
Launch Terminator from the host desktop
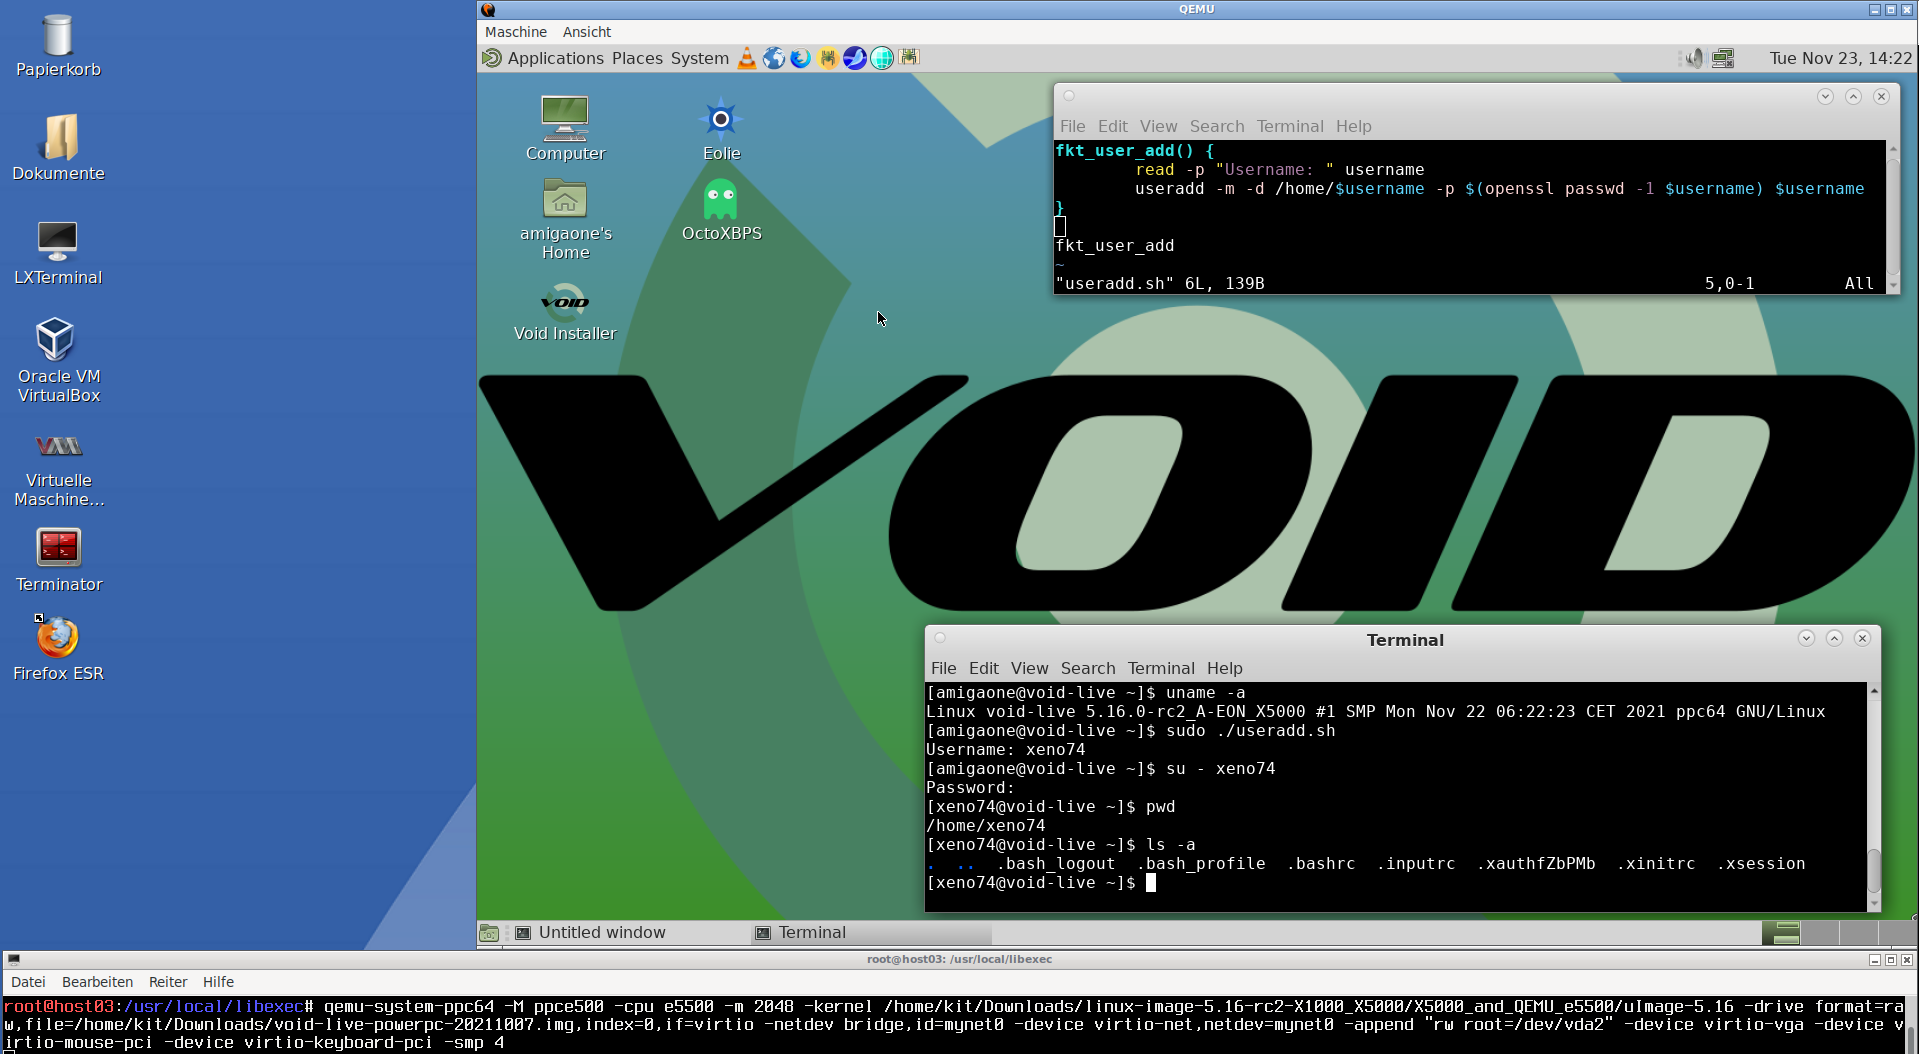point(58,560)
